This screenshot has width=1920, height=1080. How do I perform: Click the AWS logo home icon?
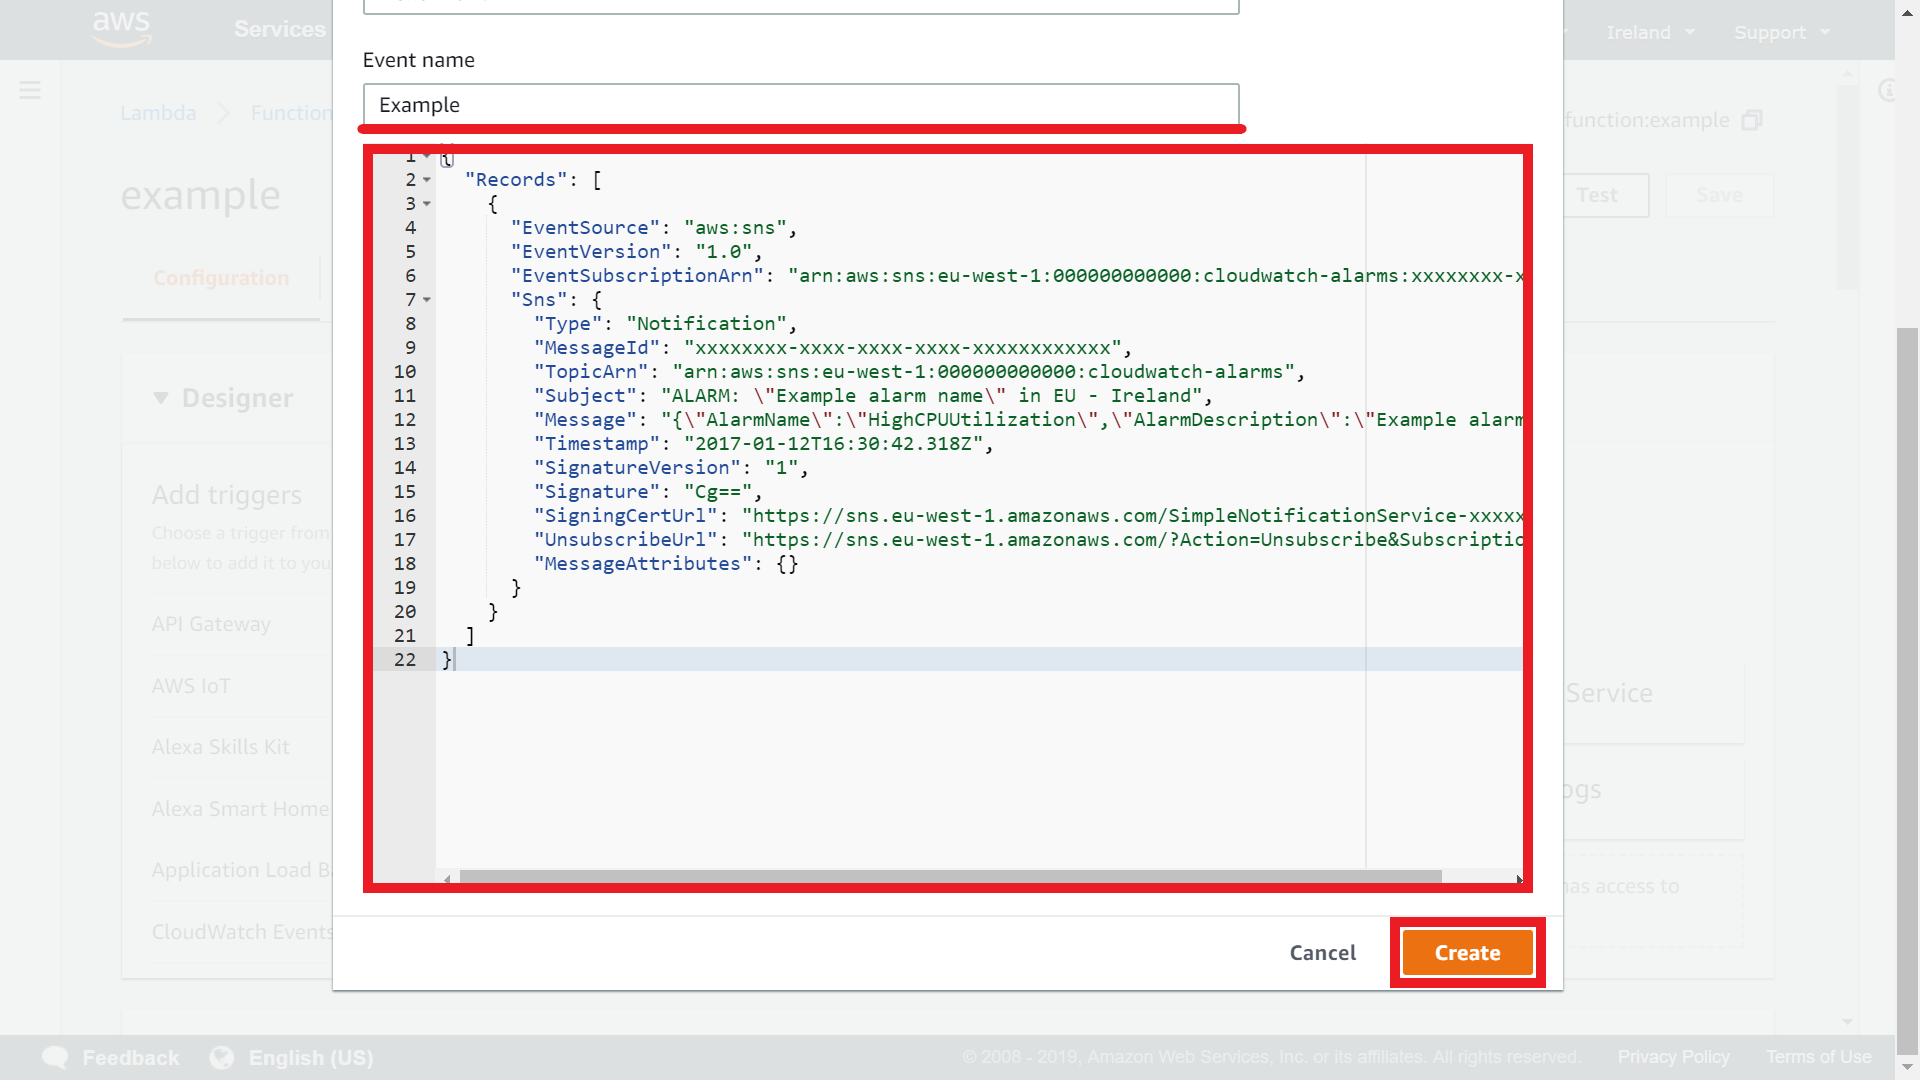coord(121,28)
